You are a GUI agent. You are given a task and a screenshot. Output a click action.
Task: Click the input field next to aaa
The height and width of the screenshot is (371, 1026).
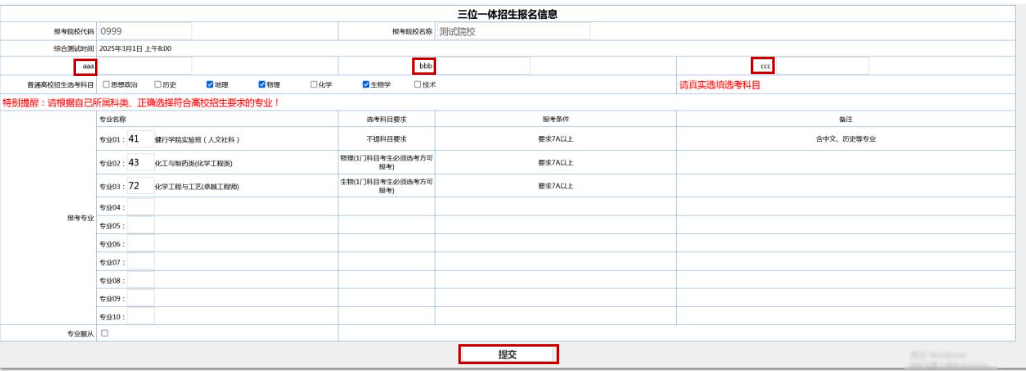(145, 65)
